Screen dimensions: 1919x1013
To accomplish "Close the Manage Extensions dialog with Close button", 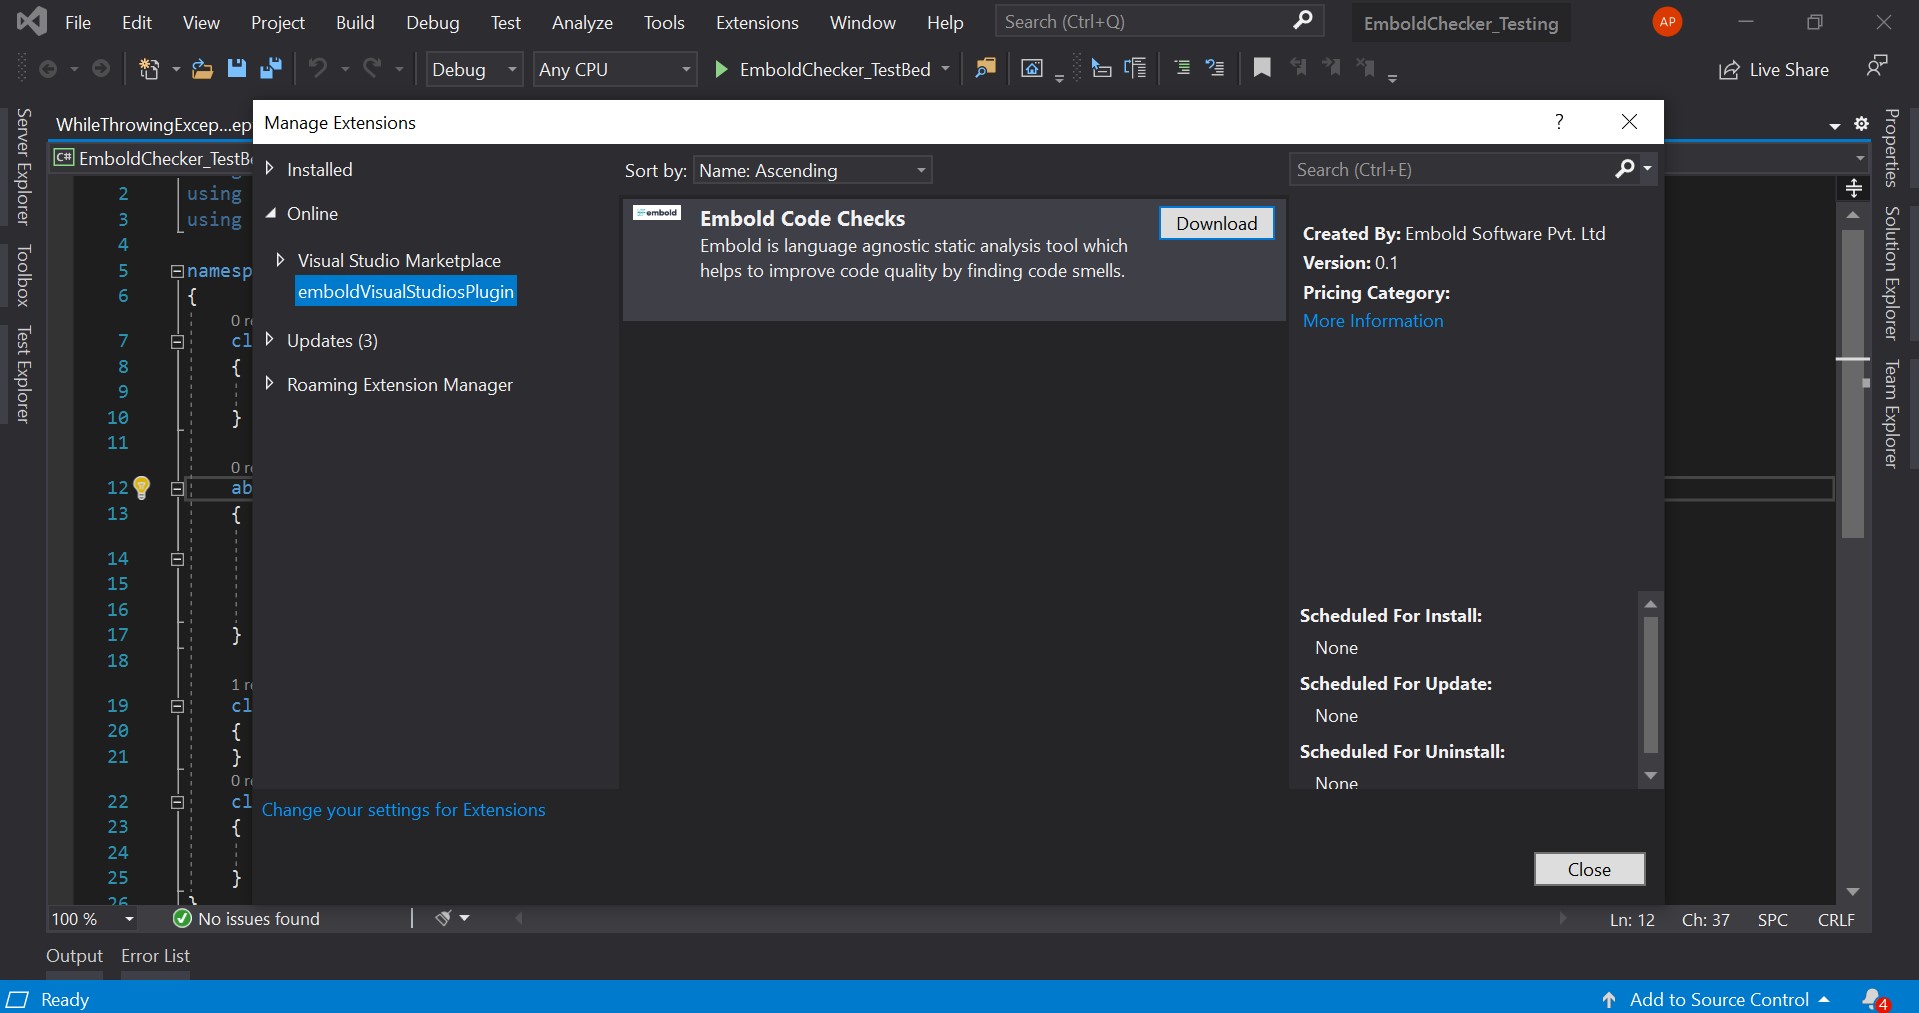I will tap(1589, 869).
